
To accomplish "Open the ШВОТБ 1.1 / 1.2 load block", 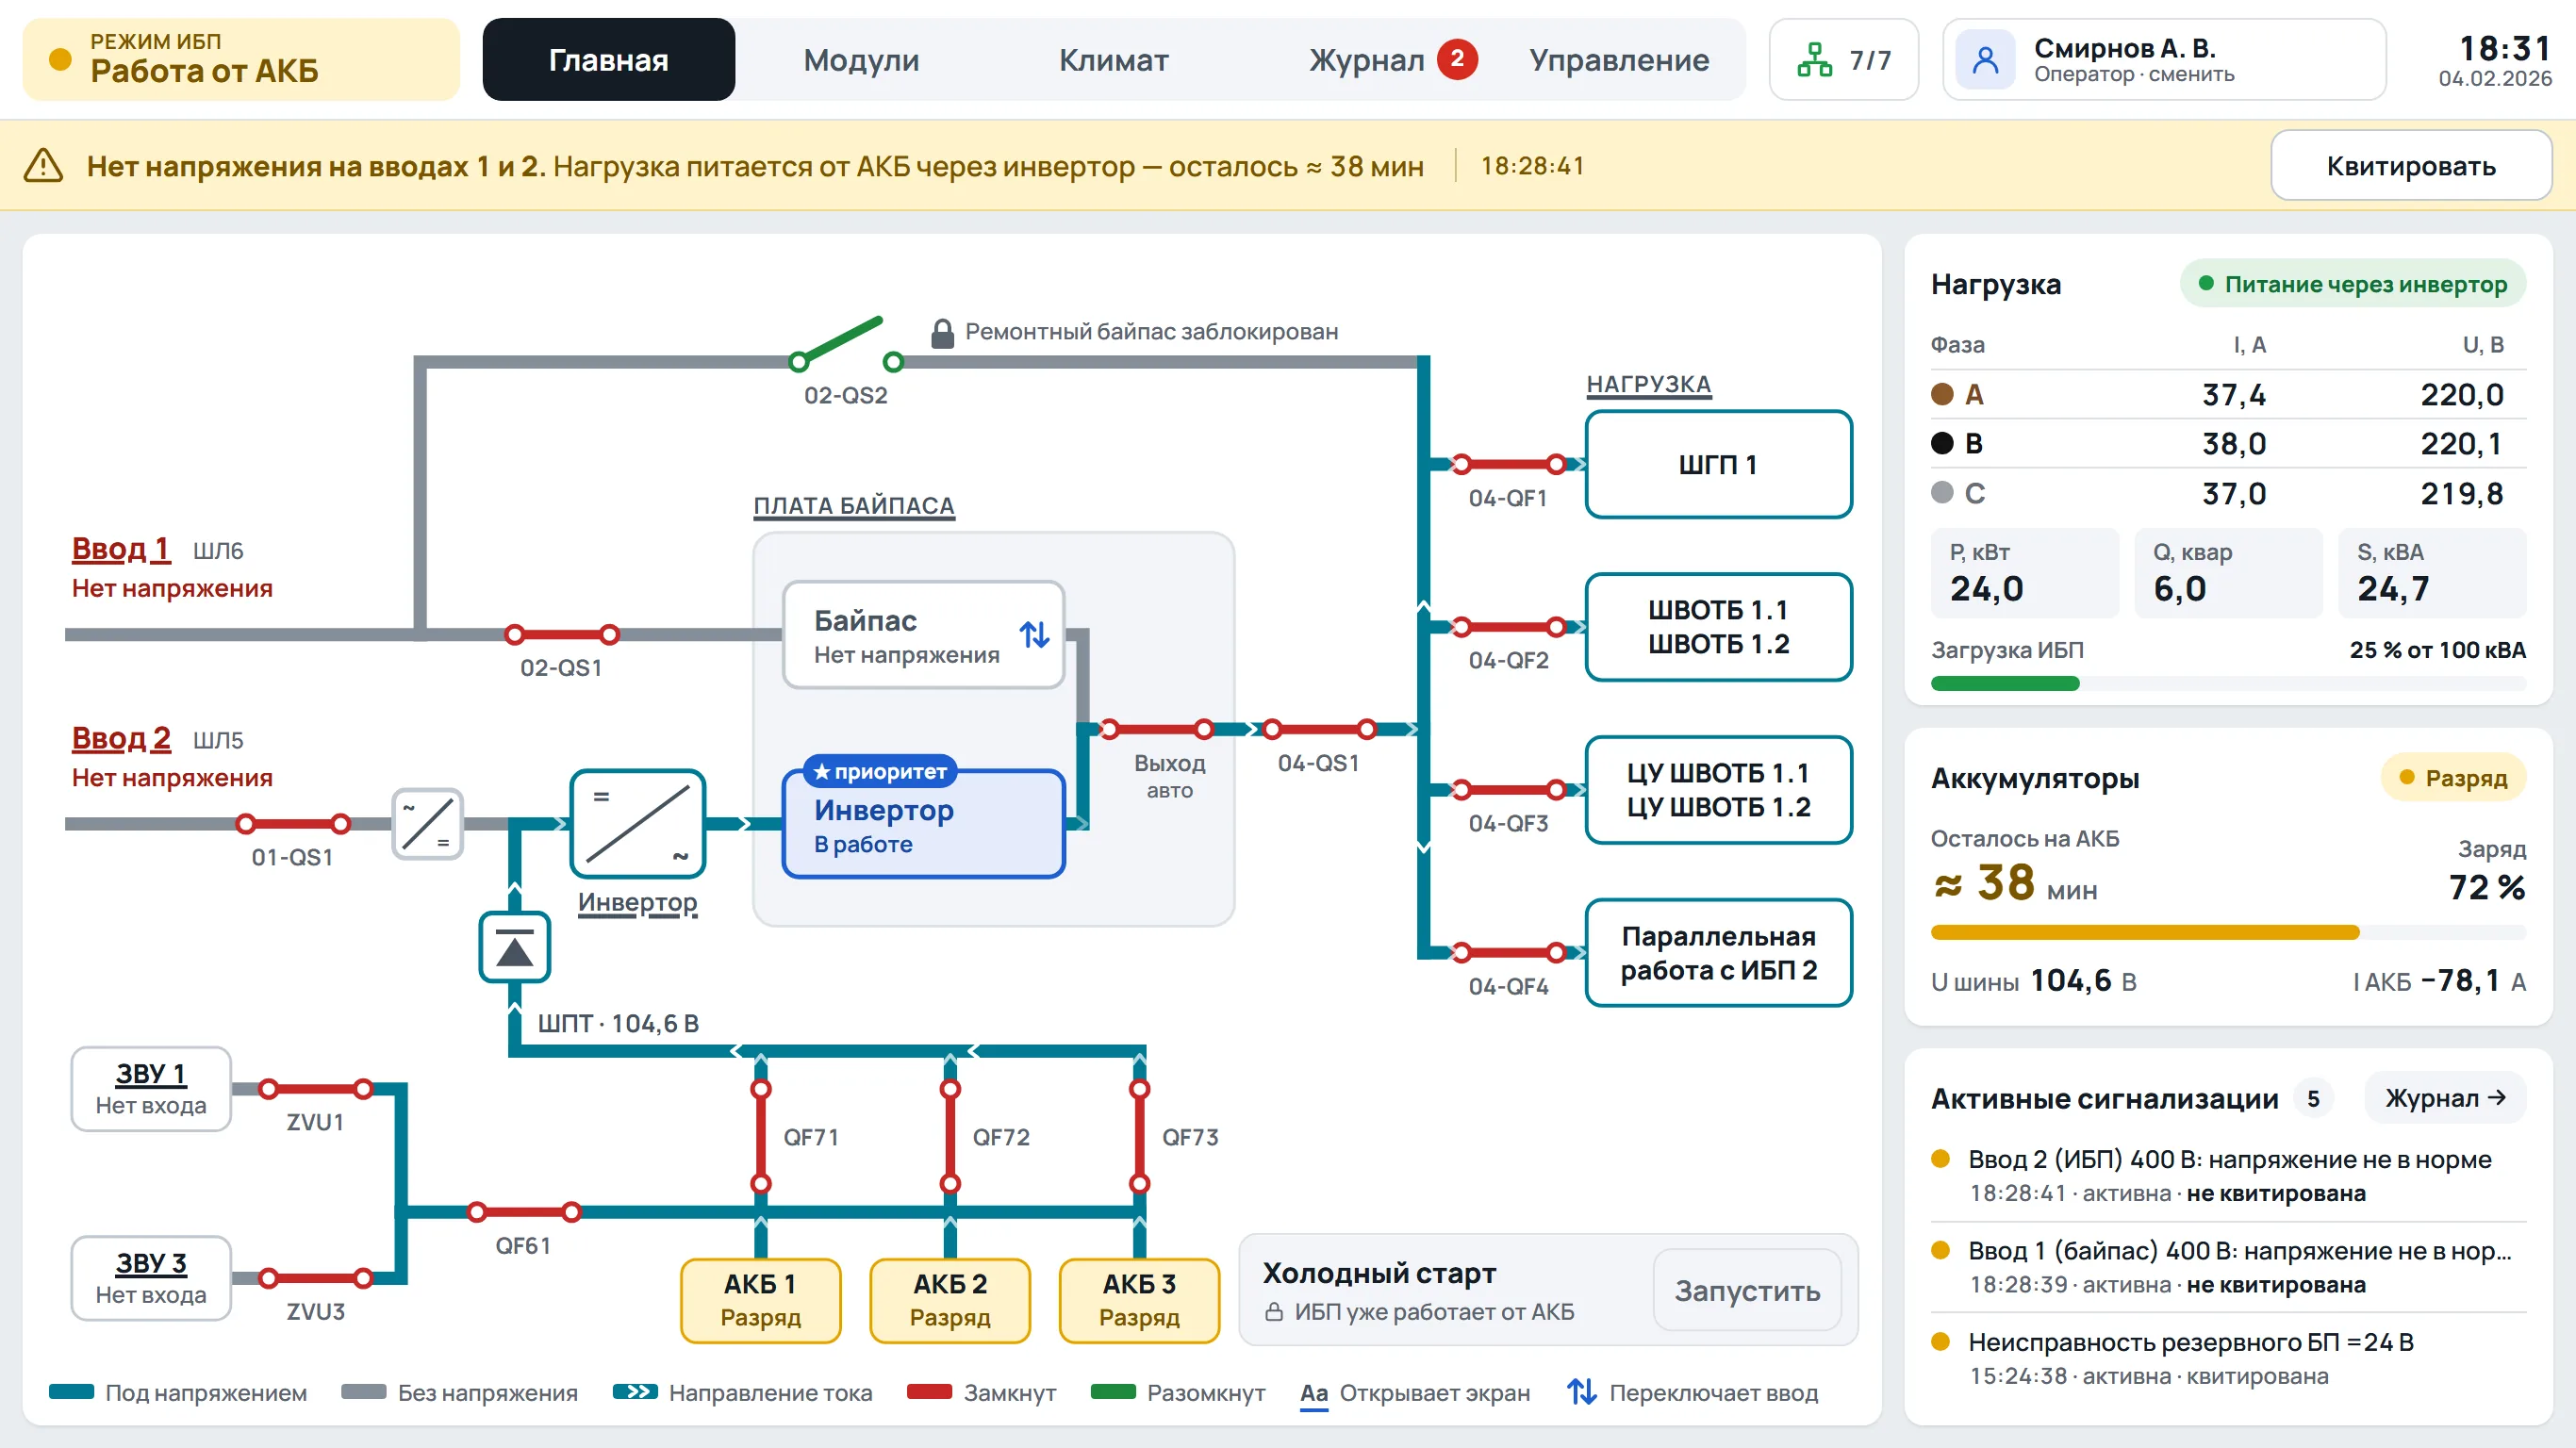I will 1718,627.
